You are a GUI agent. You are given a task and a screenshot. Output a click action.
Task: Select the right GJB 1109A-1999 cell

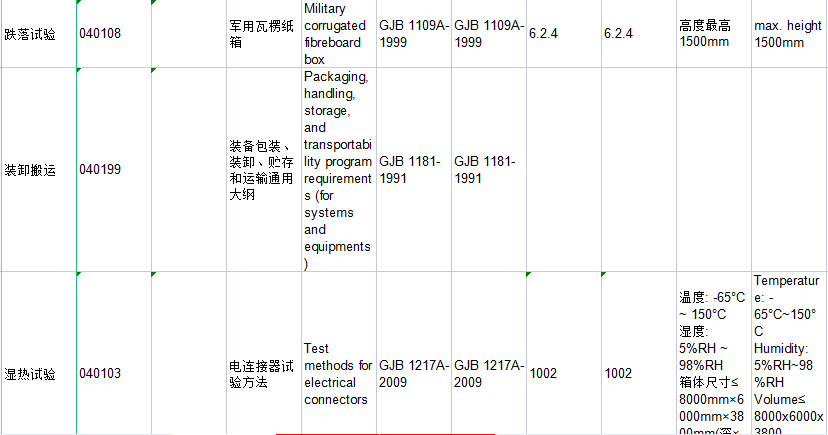click(489, 34)
